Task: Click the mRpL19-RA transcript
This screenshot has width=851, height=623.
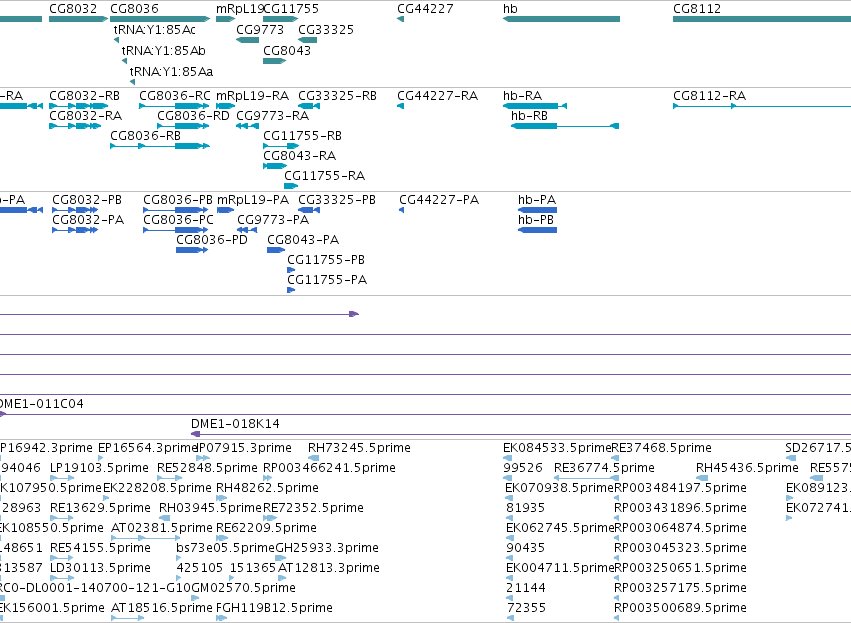Action: coord(225,106)
